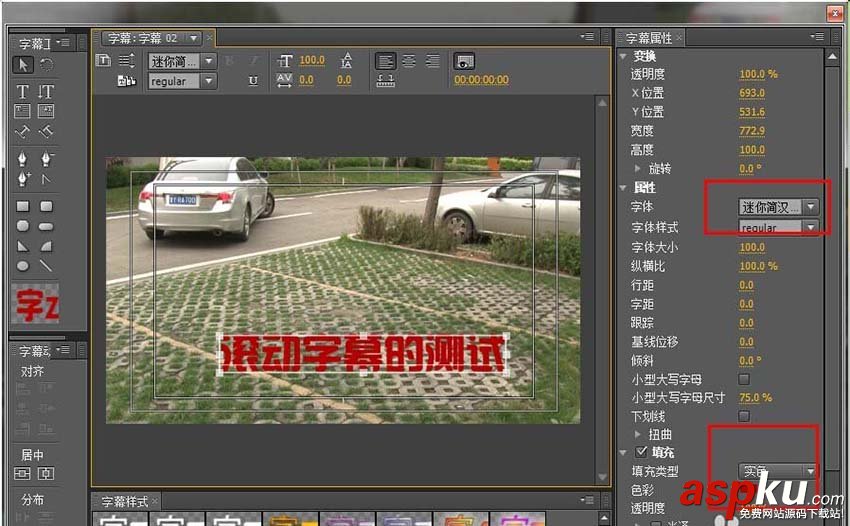Select the Rotation tool
850x526 pixels.
pos(47,65)
